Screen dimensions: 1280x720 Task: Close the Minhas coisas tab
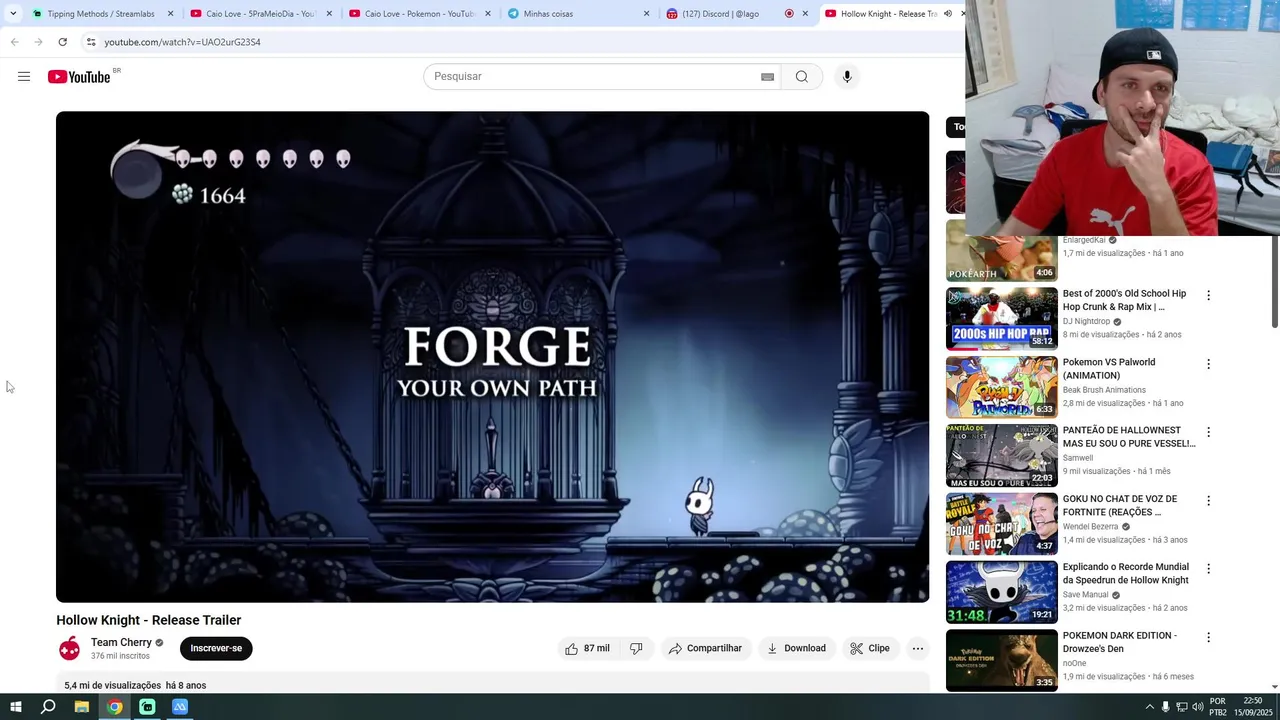646,14
